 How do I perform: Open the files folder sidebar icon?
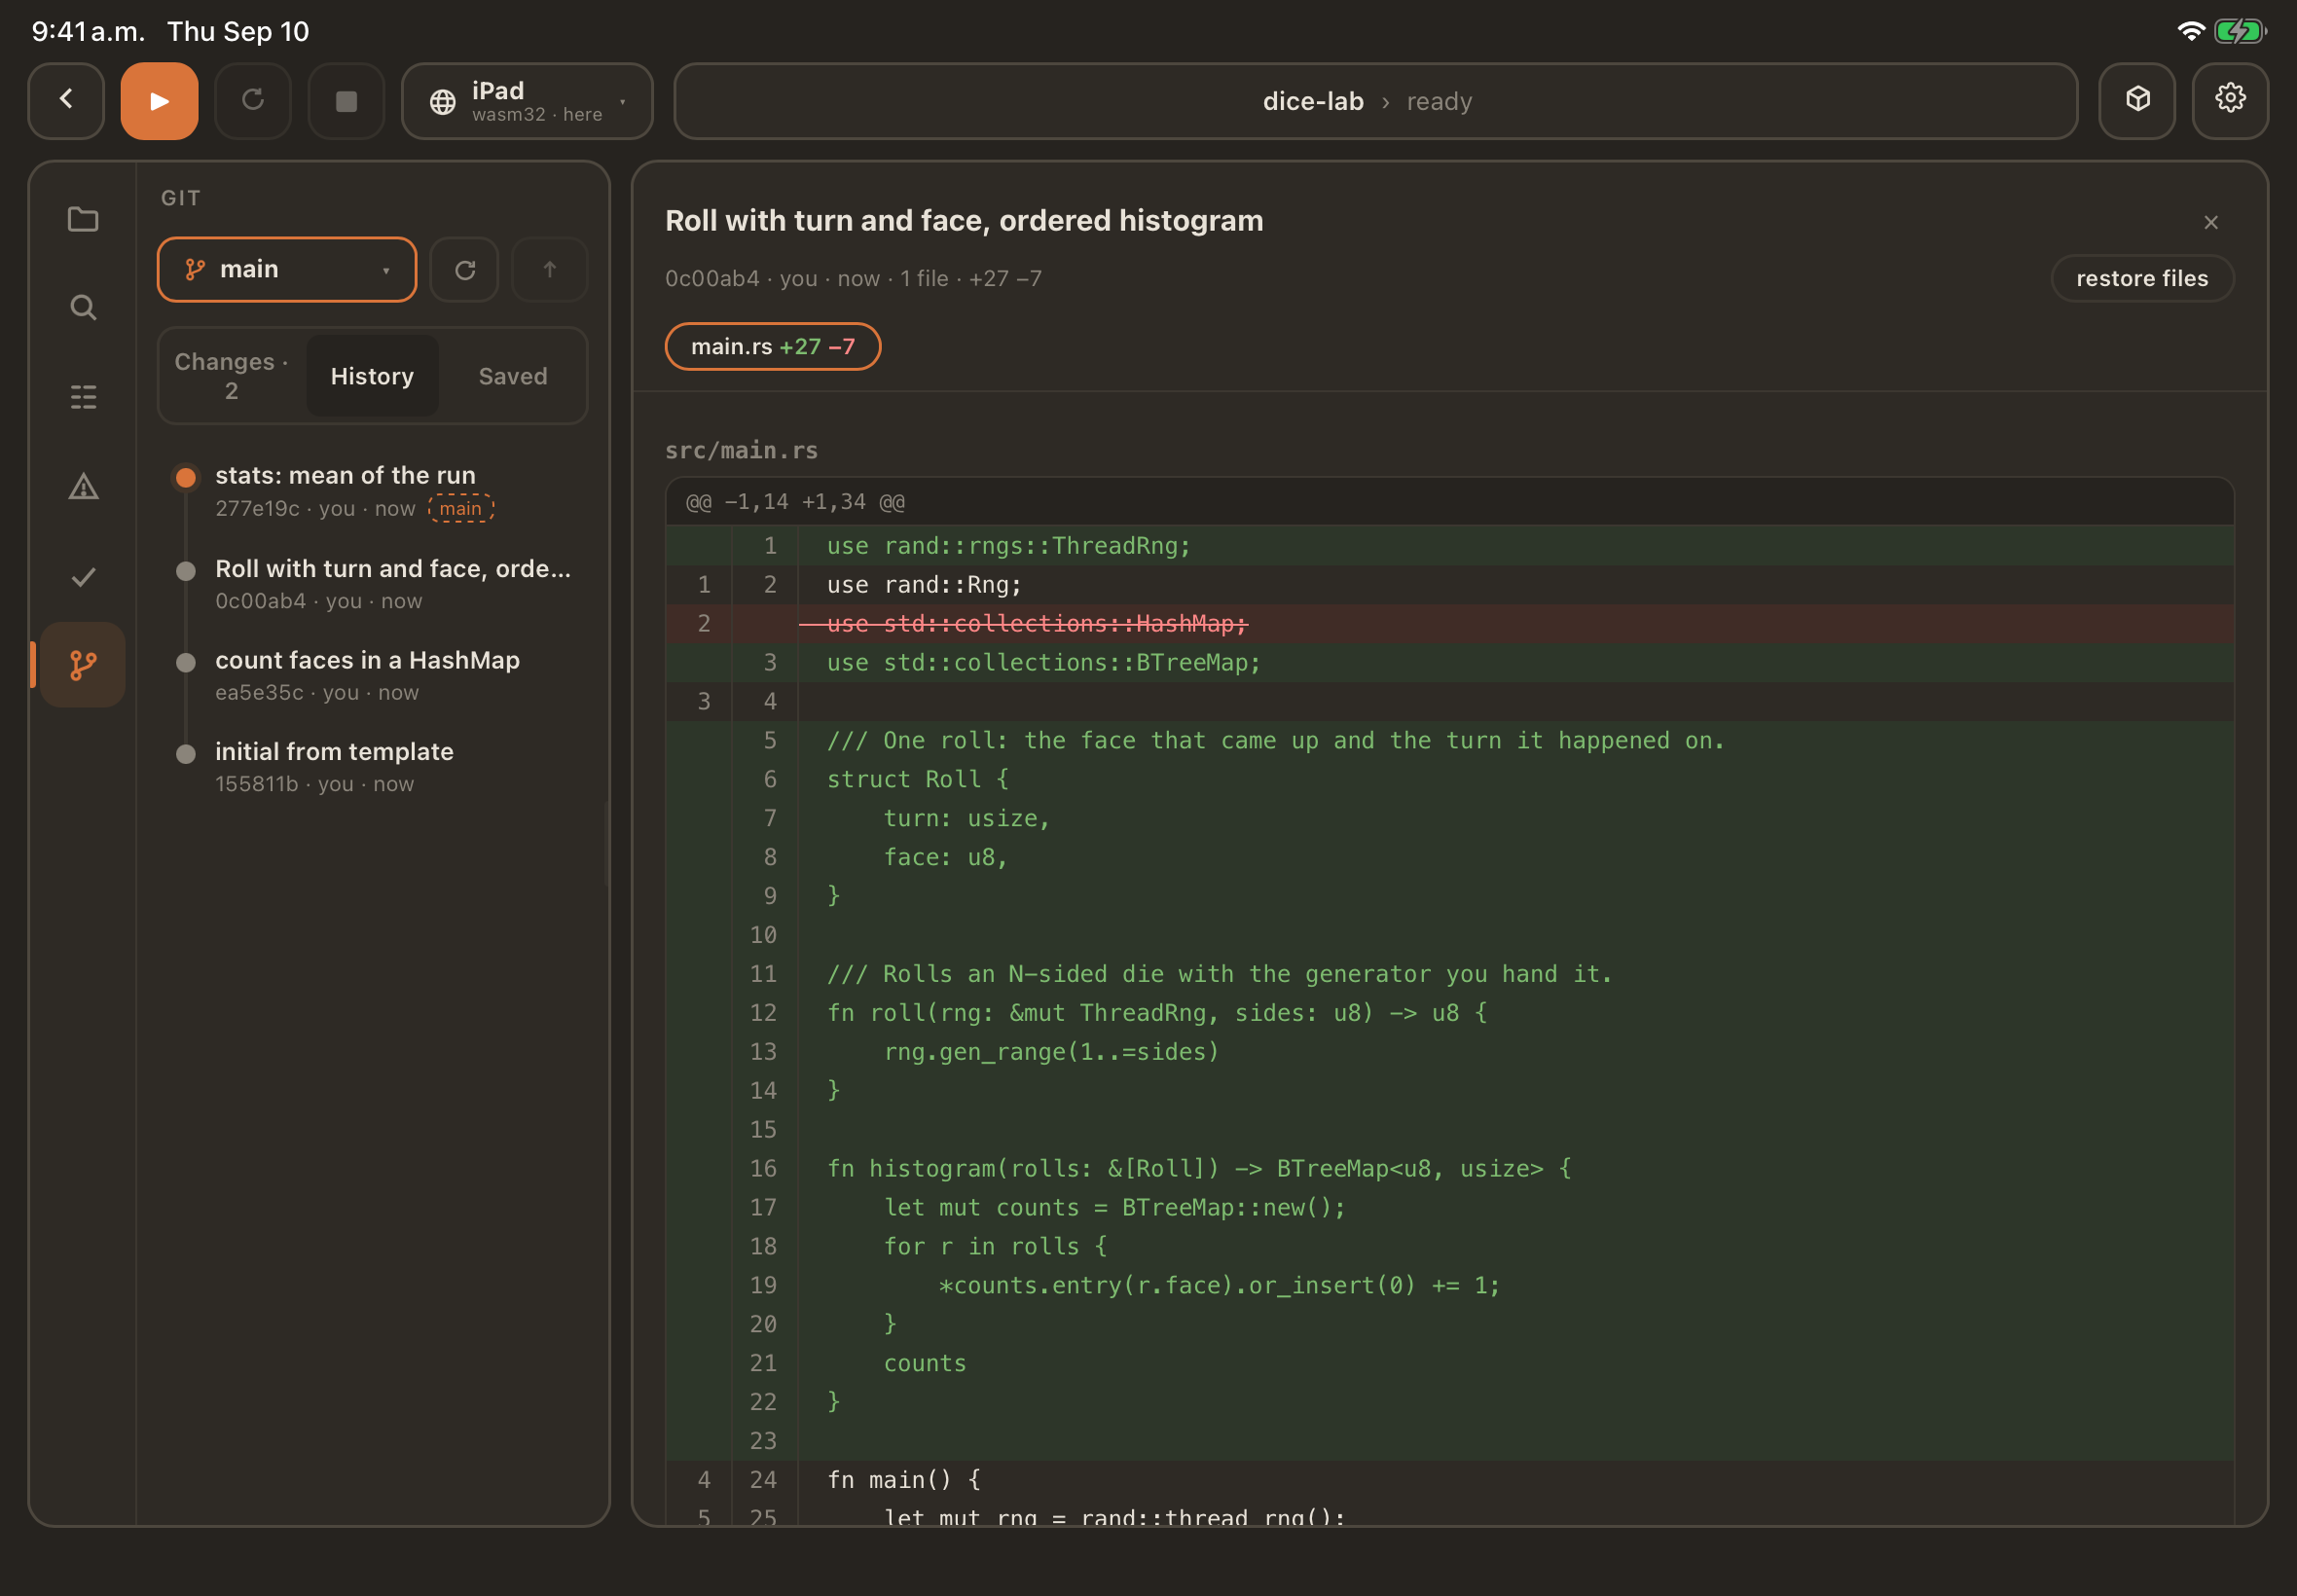(x=83, y=219)
